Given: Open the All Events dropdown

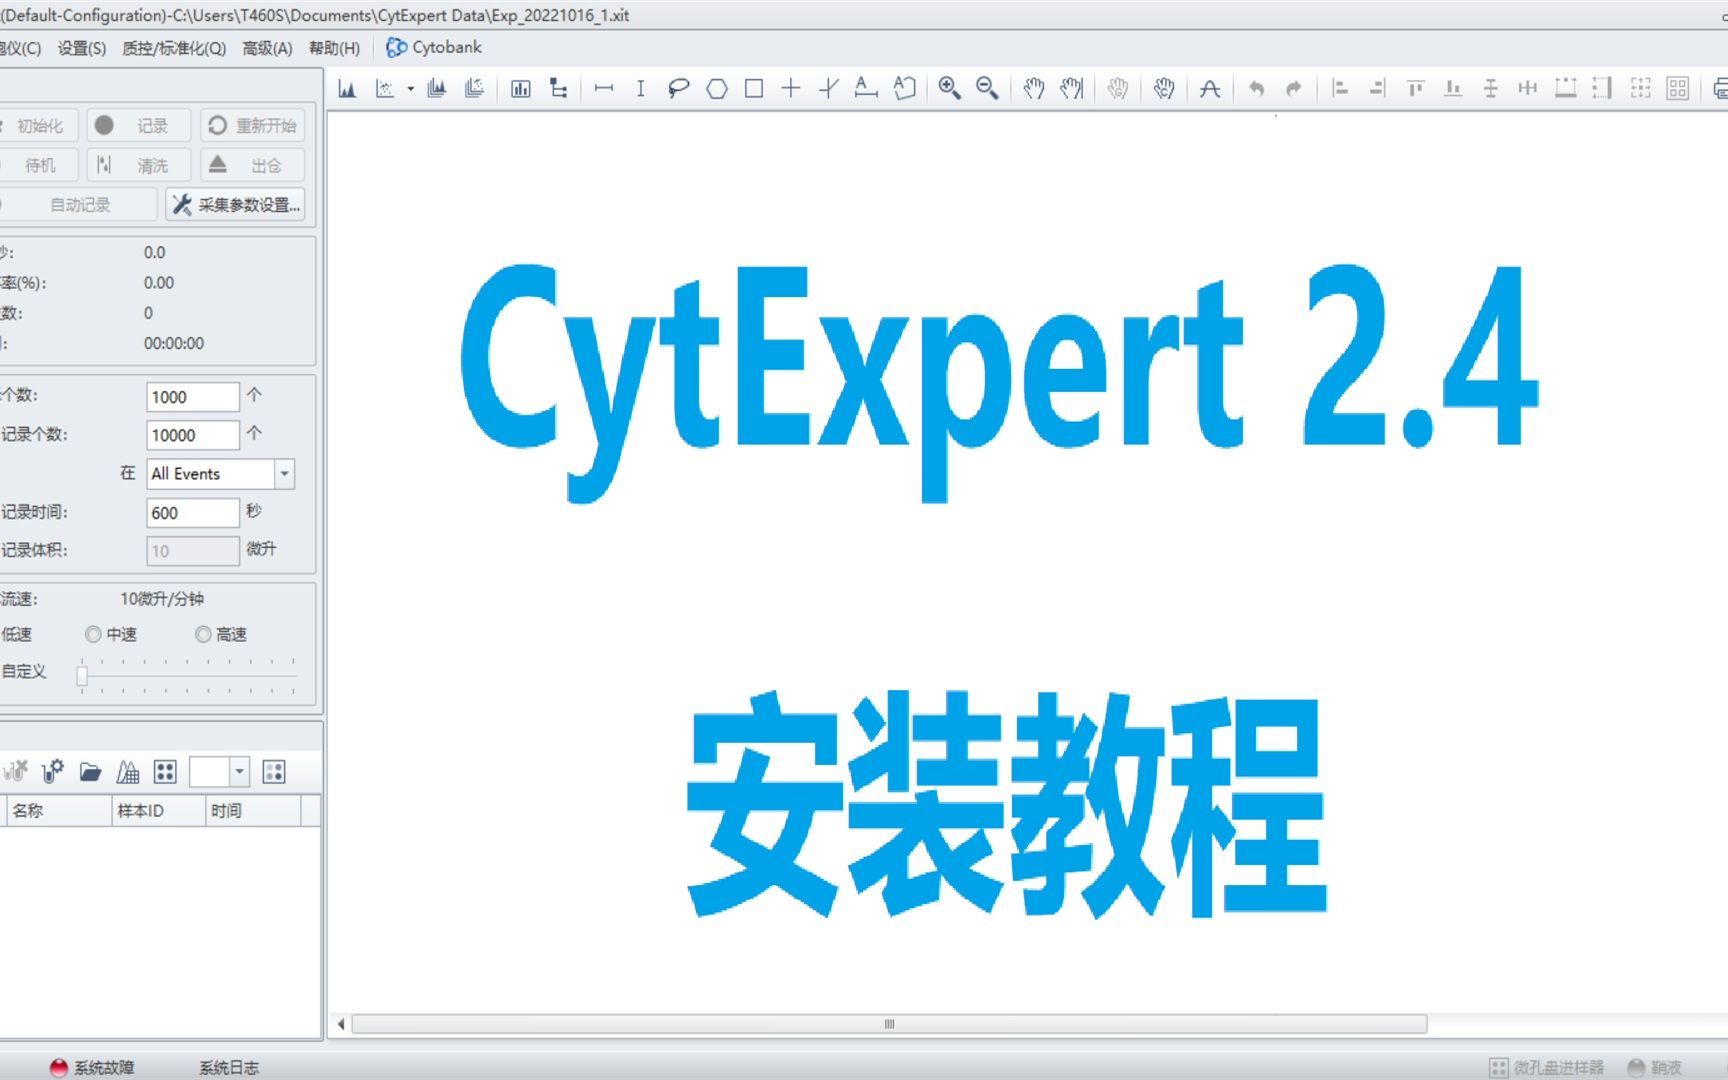Looking at the screenshot, I should click(284, 473).
